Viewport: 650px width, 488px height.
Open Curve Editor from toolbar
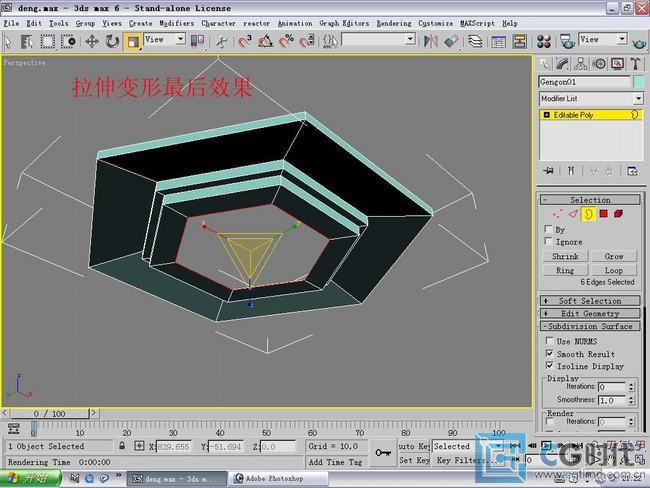(499, 41)
